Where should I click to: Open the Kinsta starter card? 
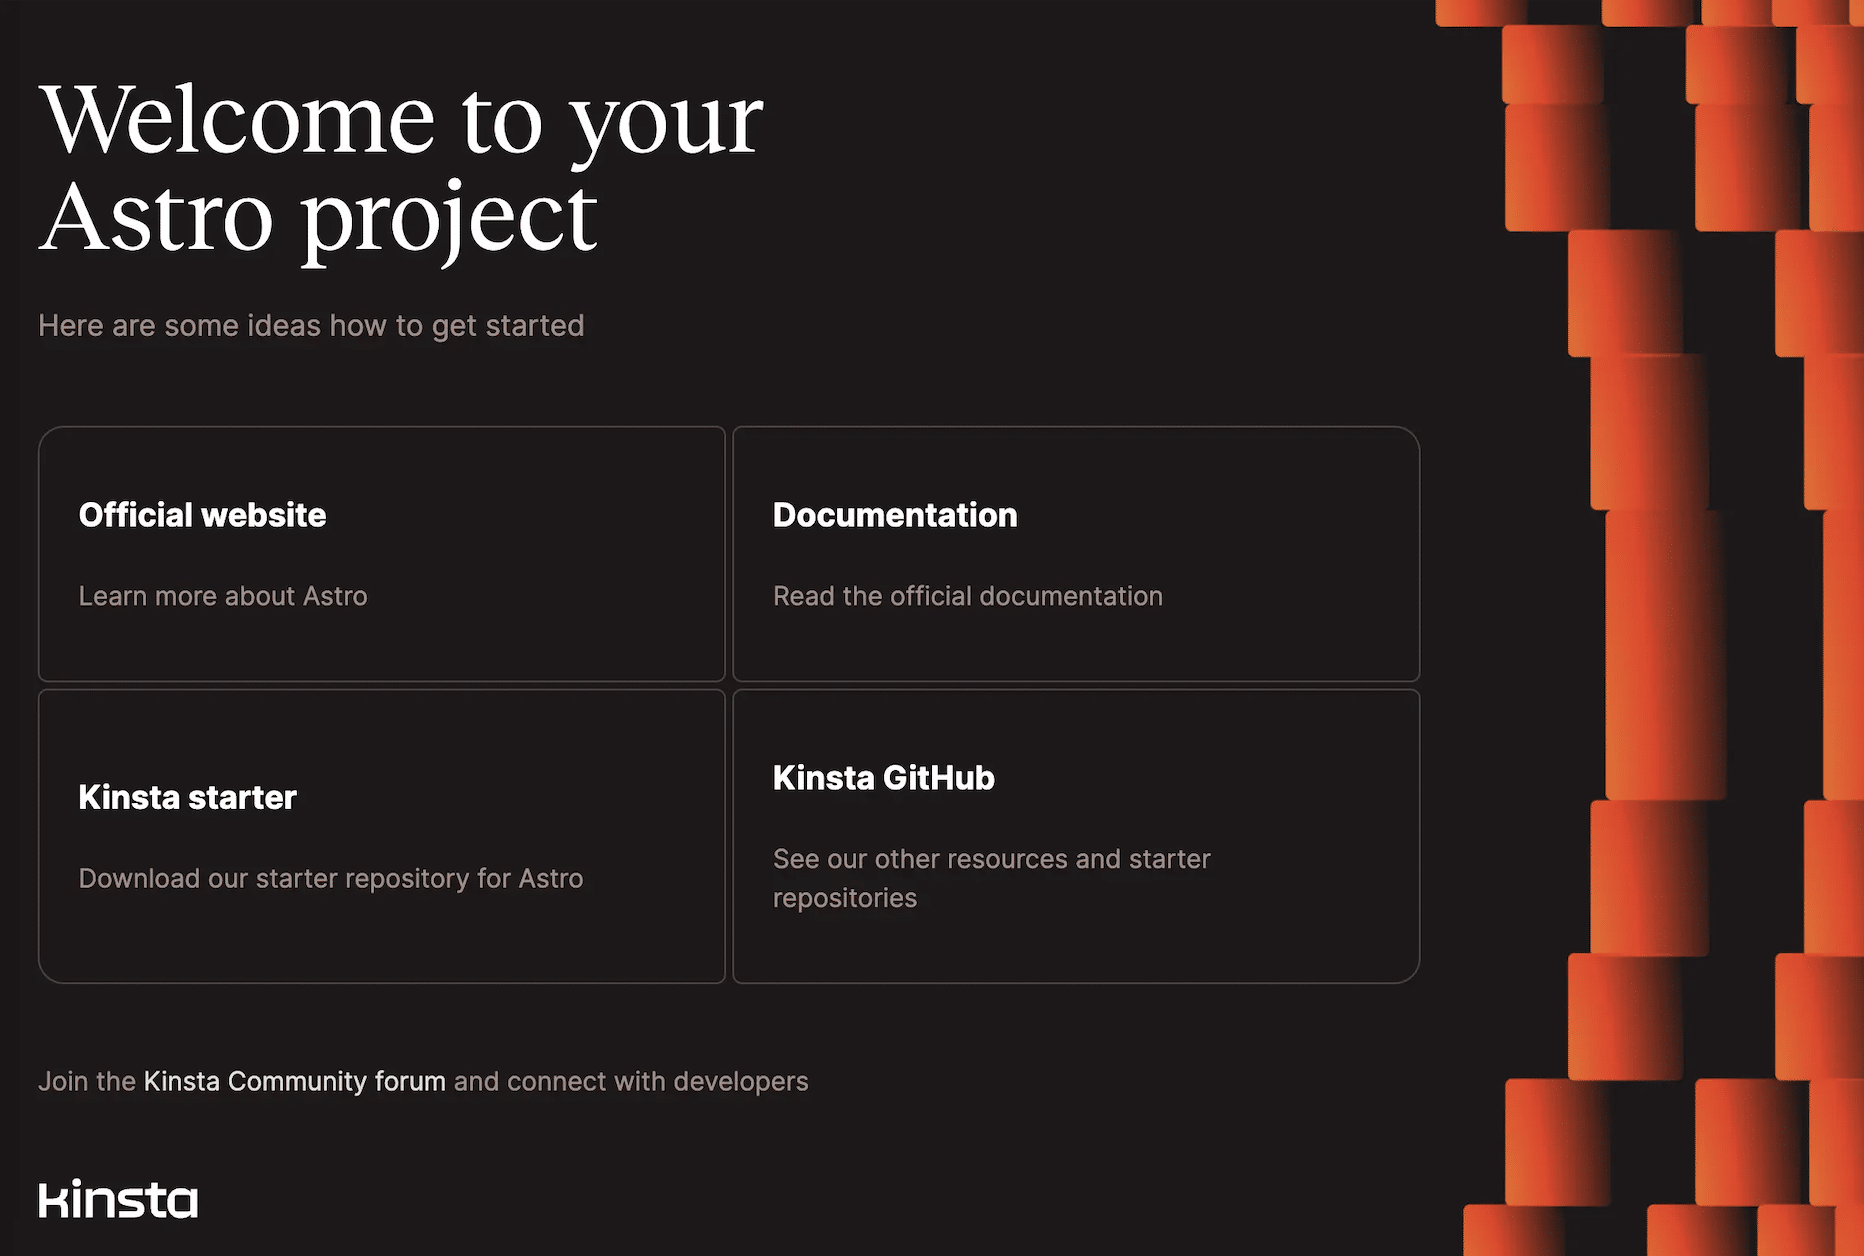coord(382,835)
